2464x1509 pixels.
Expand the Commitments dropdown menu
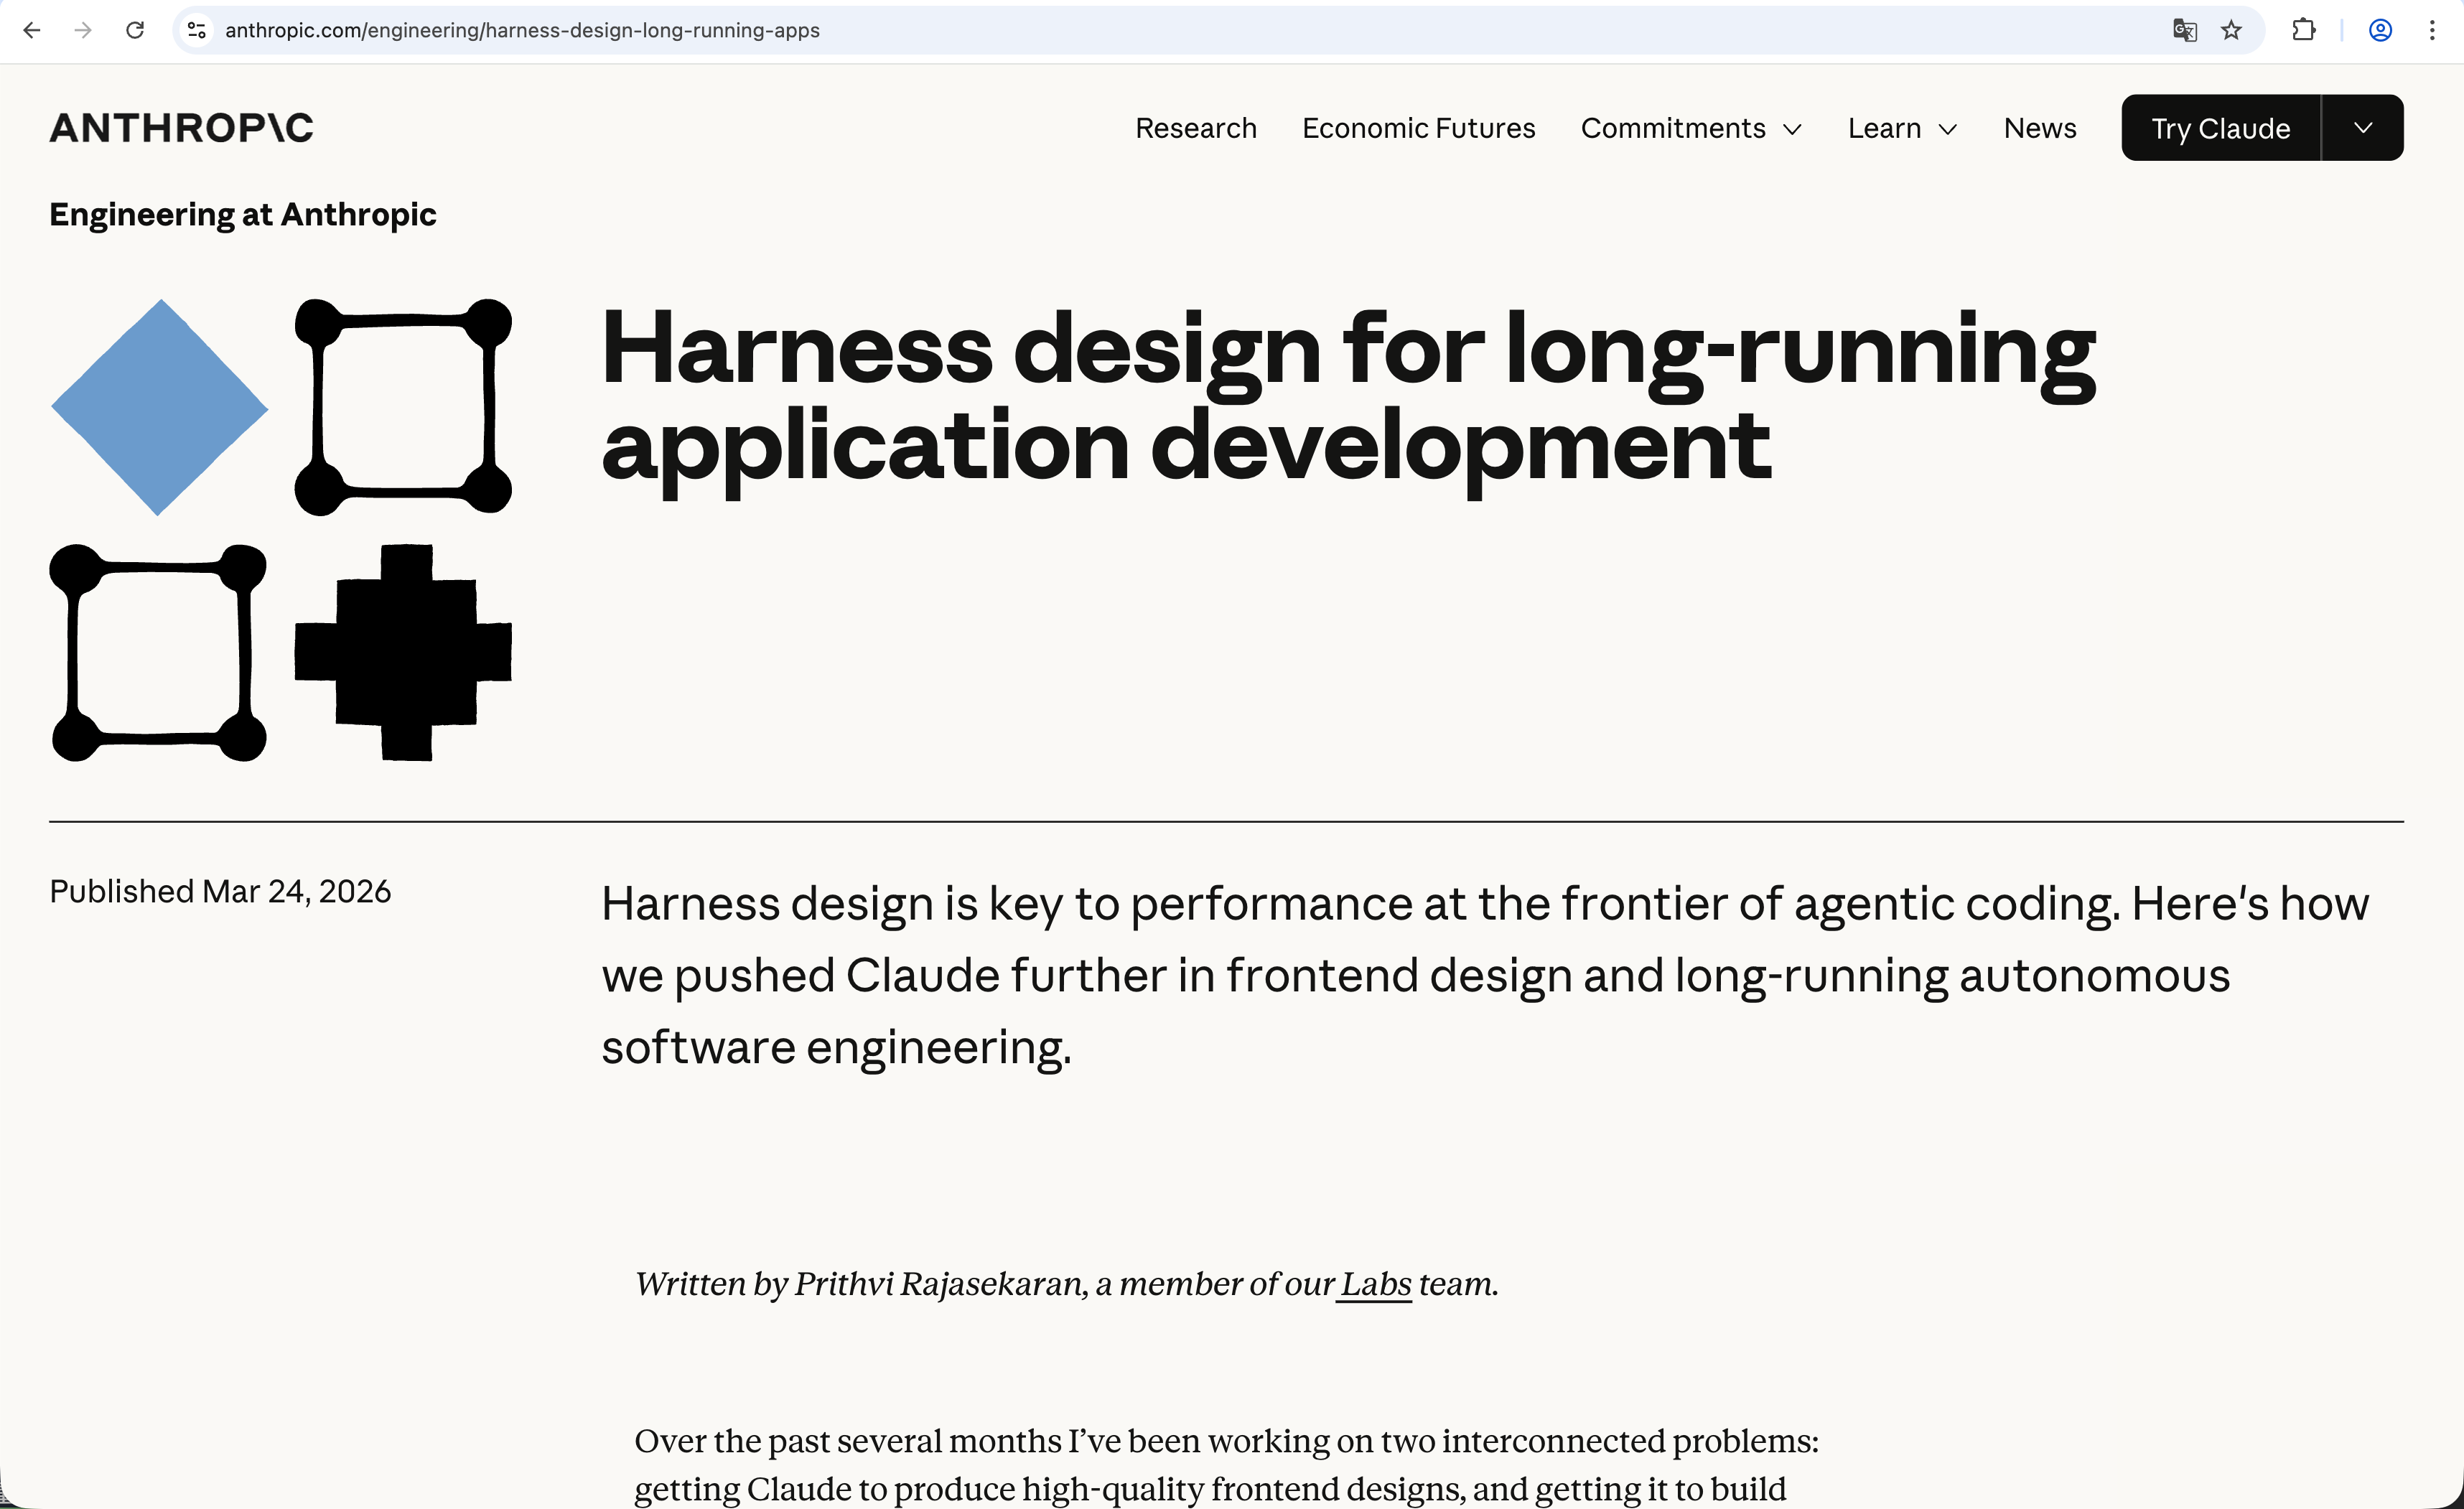(1691, 128)
